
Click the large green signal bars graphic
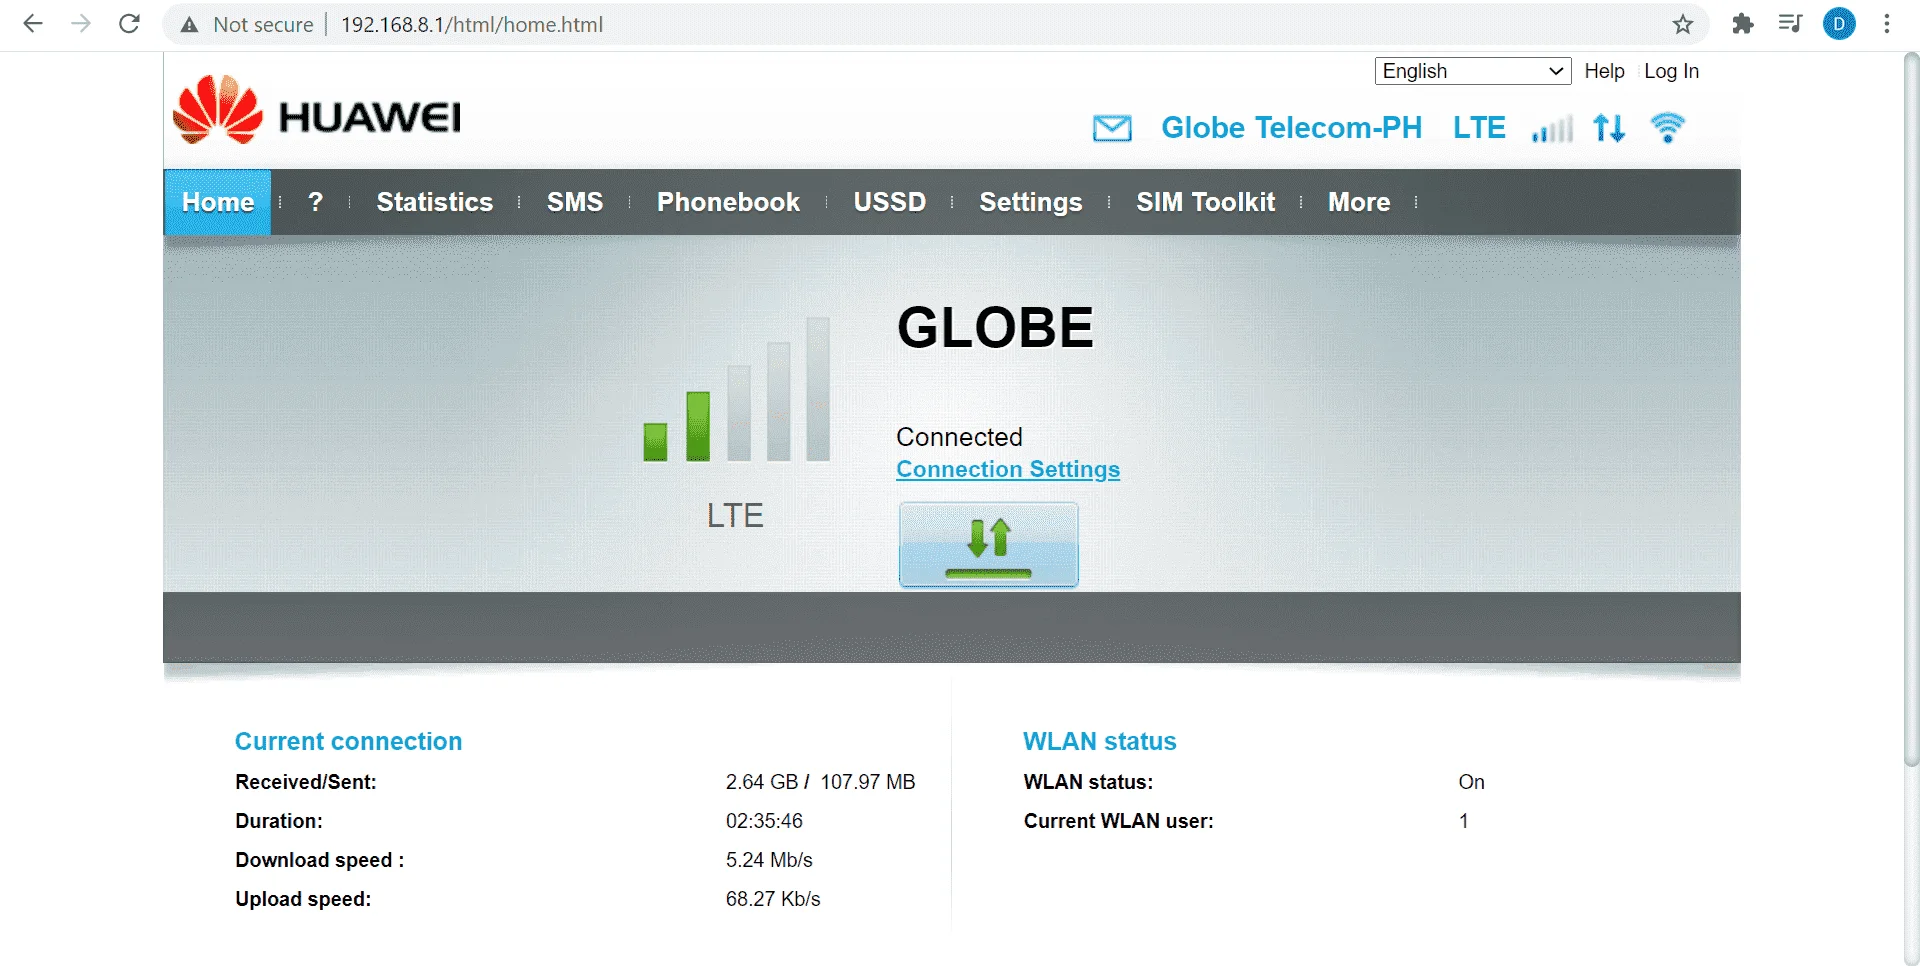[x=737, y=389]
